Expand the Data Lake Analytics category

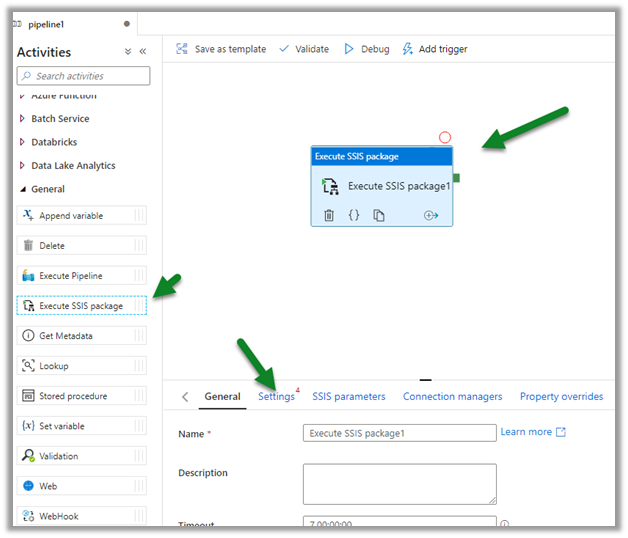(x=72, y=166)
